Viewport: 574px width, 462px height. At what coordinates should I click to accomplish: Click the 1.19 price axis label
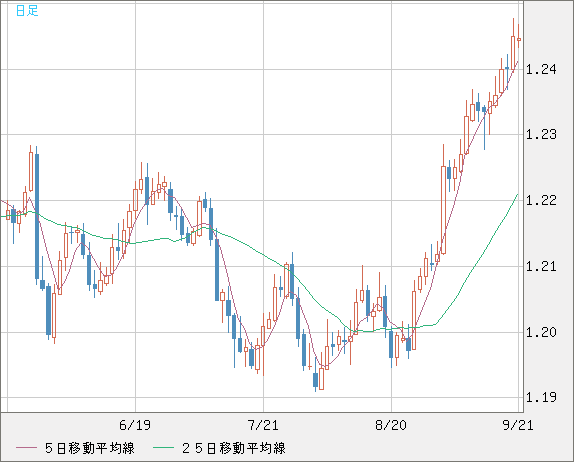point(541,397)
